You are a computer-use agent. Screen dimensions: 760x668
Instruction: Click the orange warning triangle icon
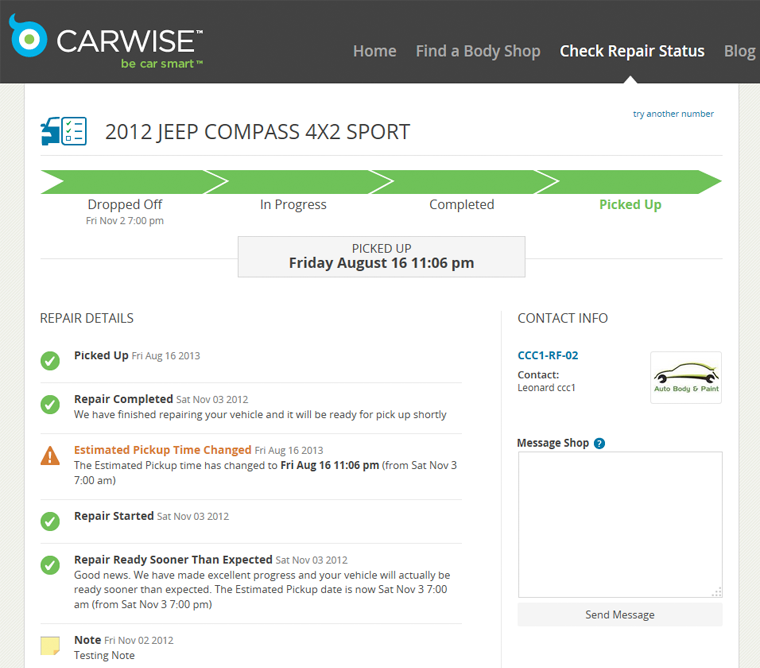click(50, 456)
